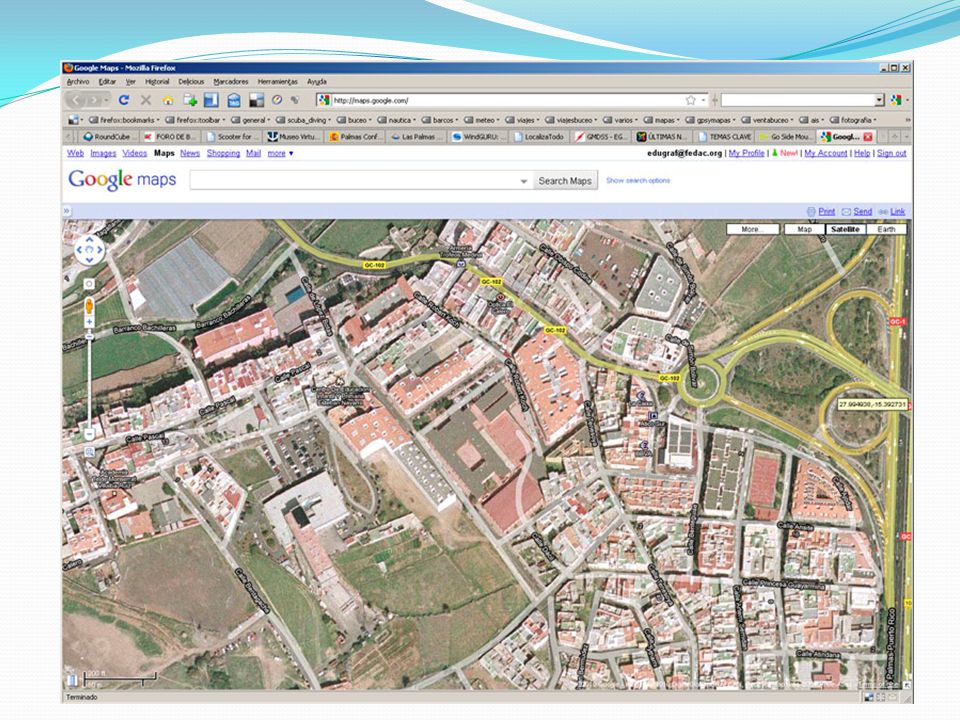Image resolution: width=960 pixels, height=720 pixels.
Task: Bookmark this page with the star icon
Action: (691, 100)
